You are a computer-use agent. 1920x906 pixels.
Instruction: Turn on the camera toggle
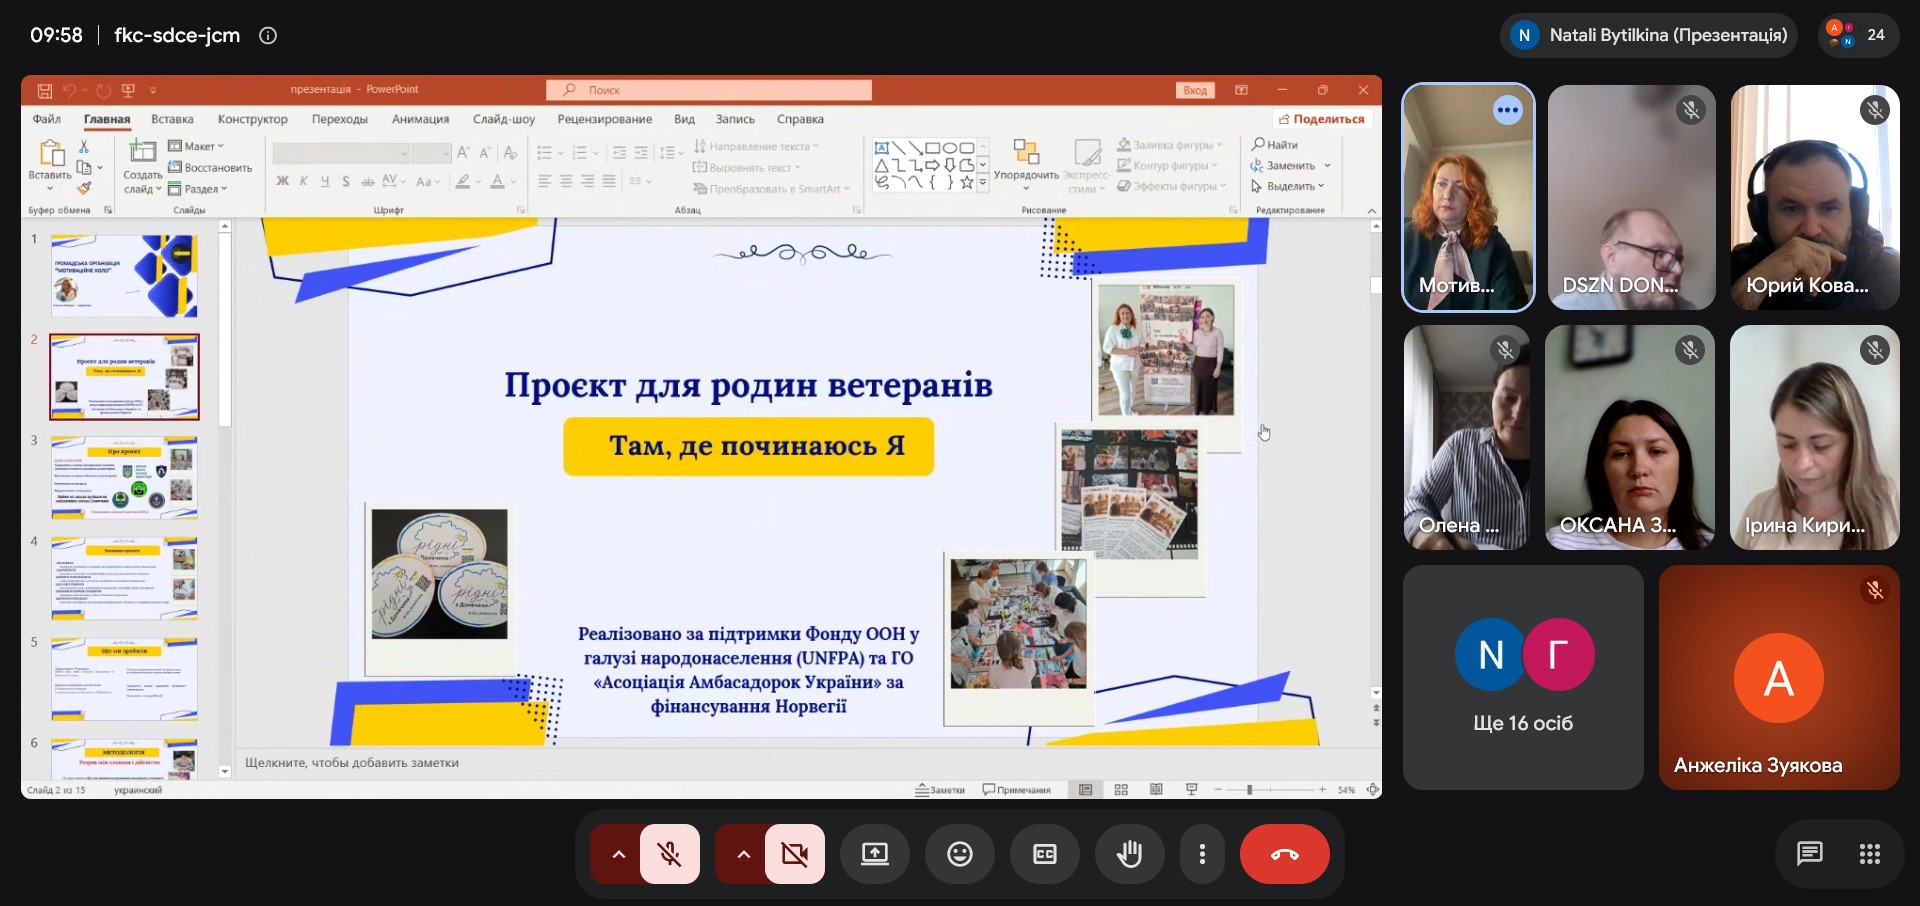pyautogui.click(x=795, y=854)
